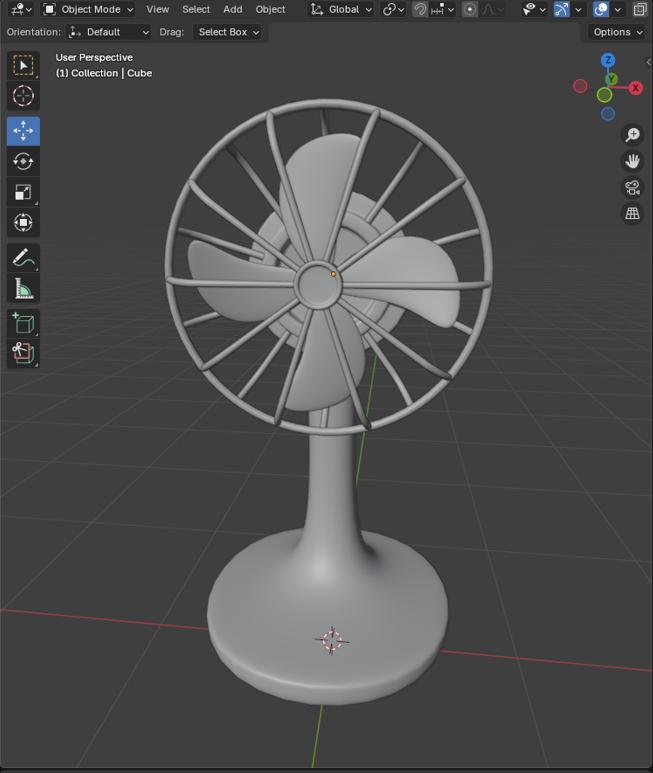Open the Options popover
Screen dimensions: 653x773
pos(618,32)
